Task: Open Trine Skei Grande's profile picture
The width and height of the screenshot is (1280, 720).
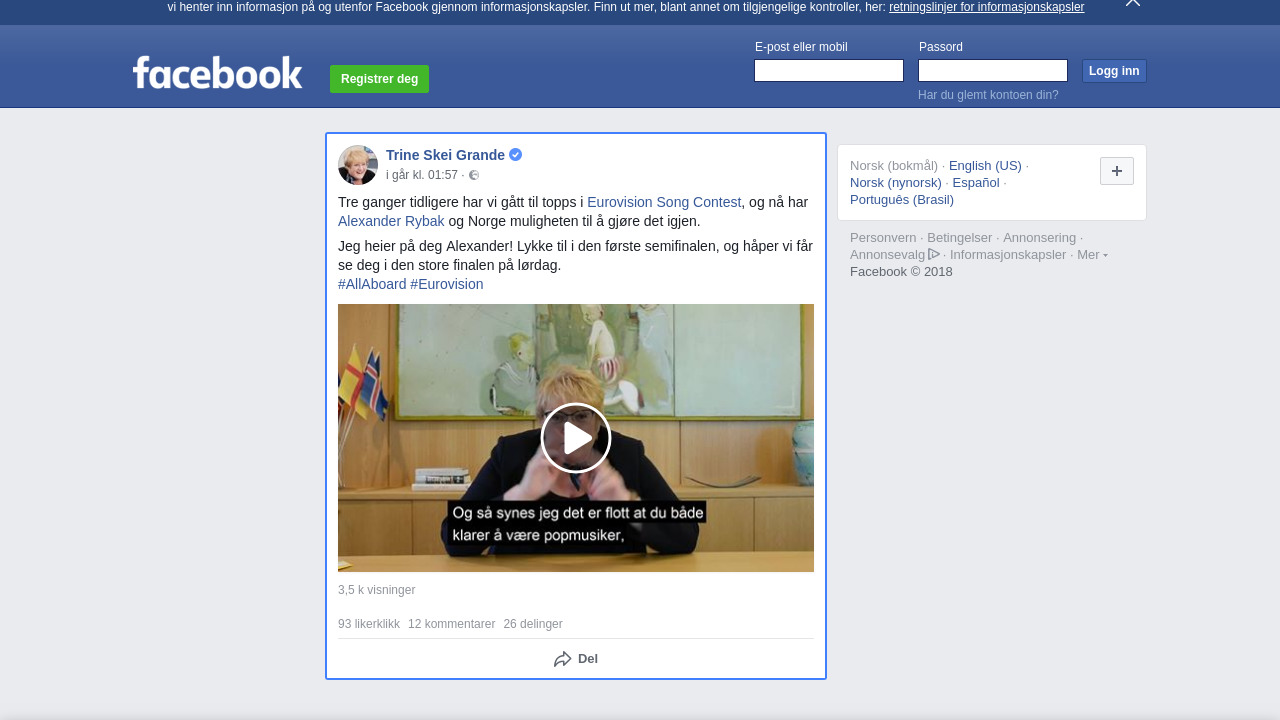Action: coord(358,165)
